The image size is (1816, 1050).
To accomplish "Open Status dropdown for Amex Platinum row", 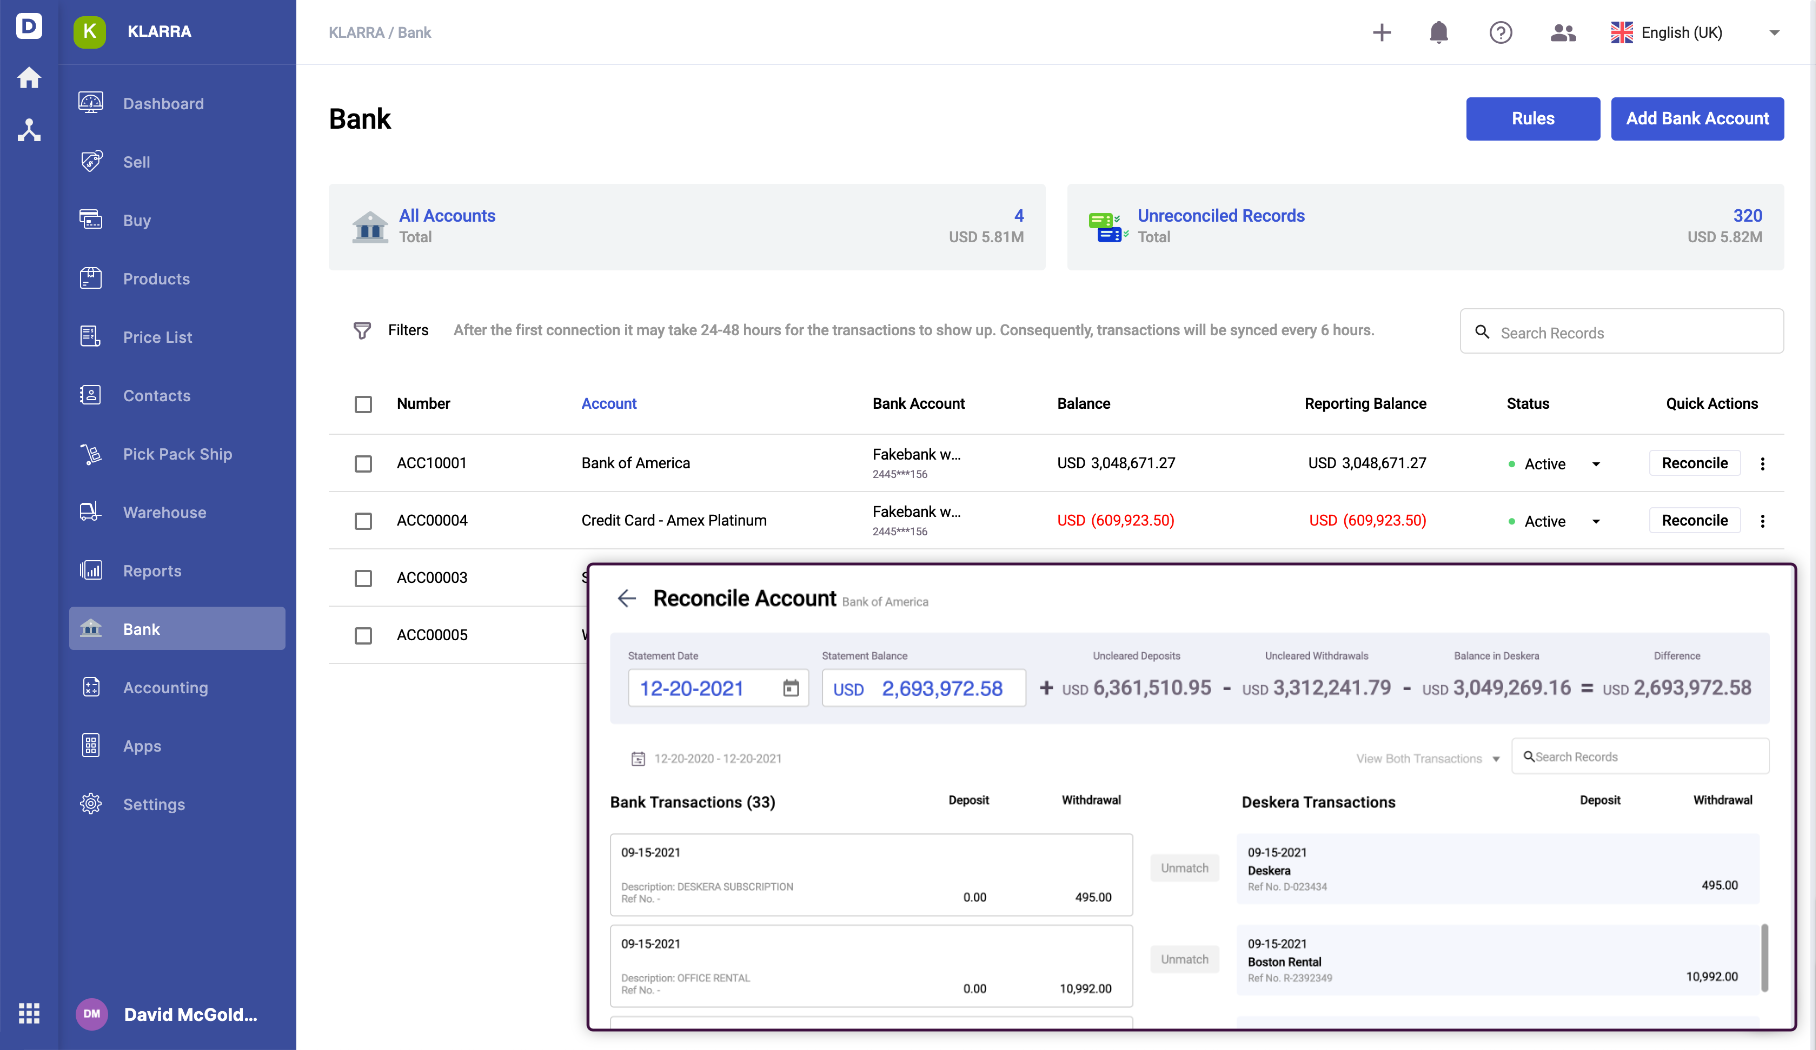I will (x=1596, y=521).
